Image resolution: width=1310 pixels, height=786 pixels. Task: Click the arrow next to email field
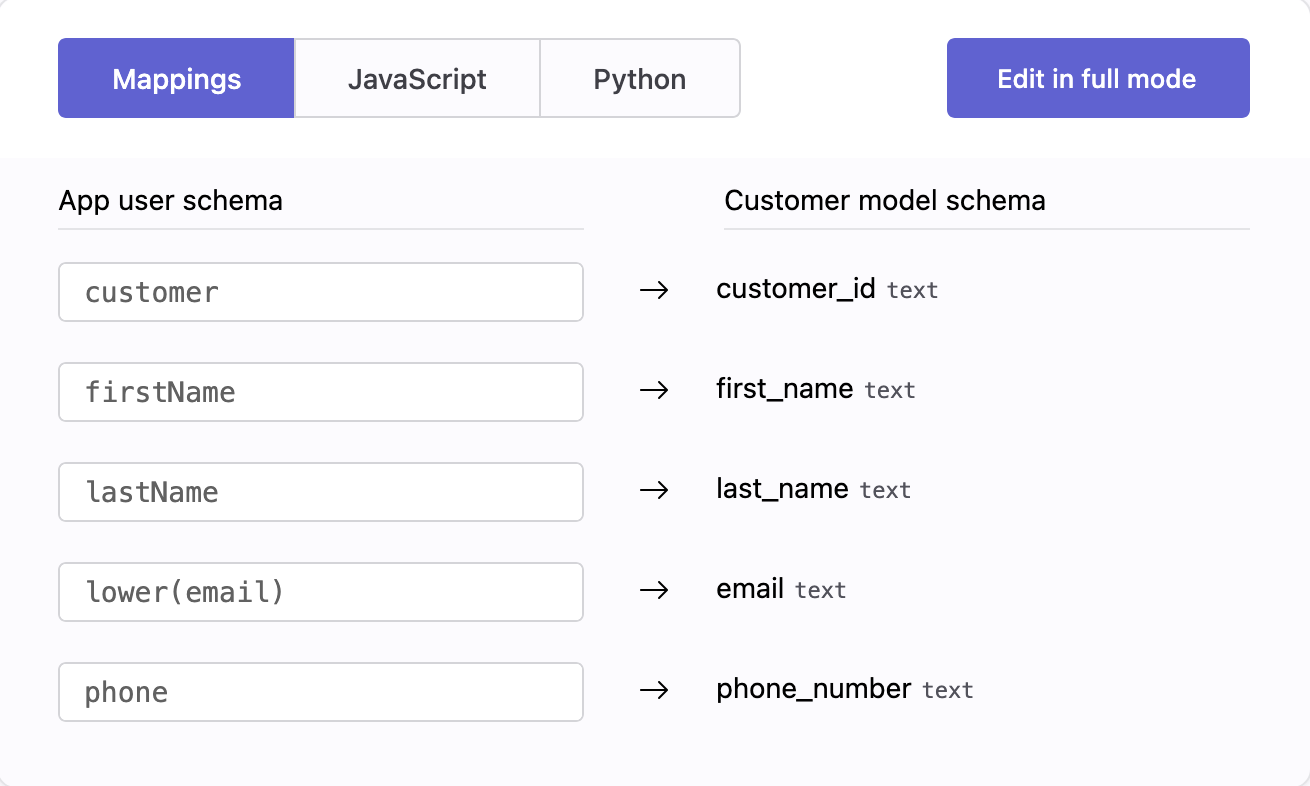(x=653, y=591)
